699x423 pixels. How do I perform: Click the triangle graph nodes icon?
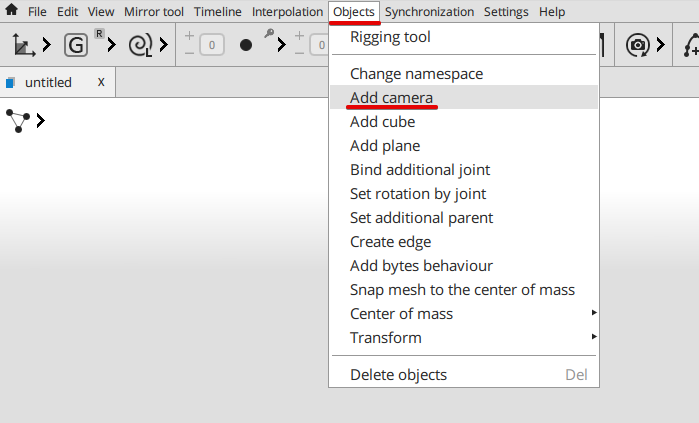18,121
